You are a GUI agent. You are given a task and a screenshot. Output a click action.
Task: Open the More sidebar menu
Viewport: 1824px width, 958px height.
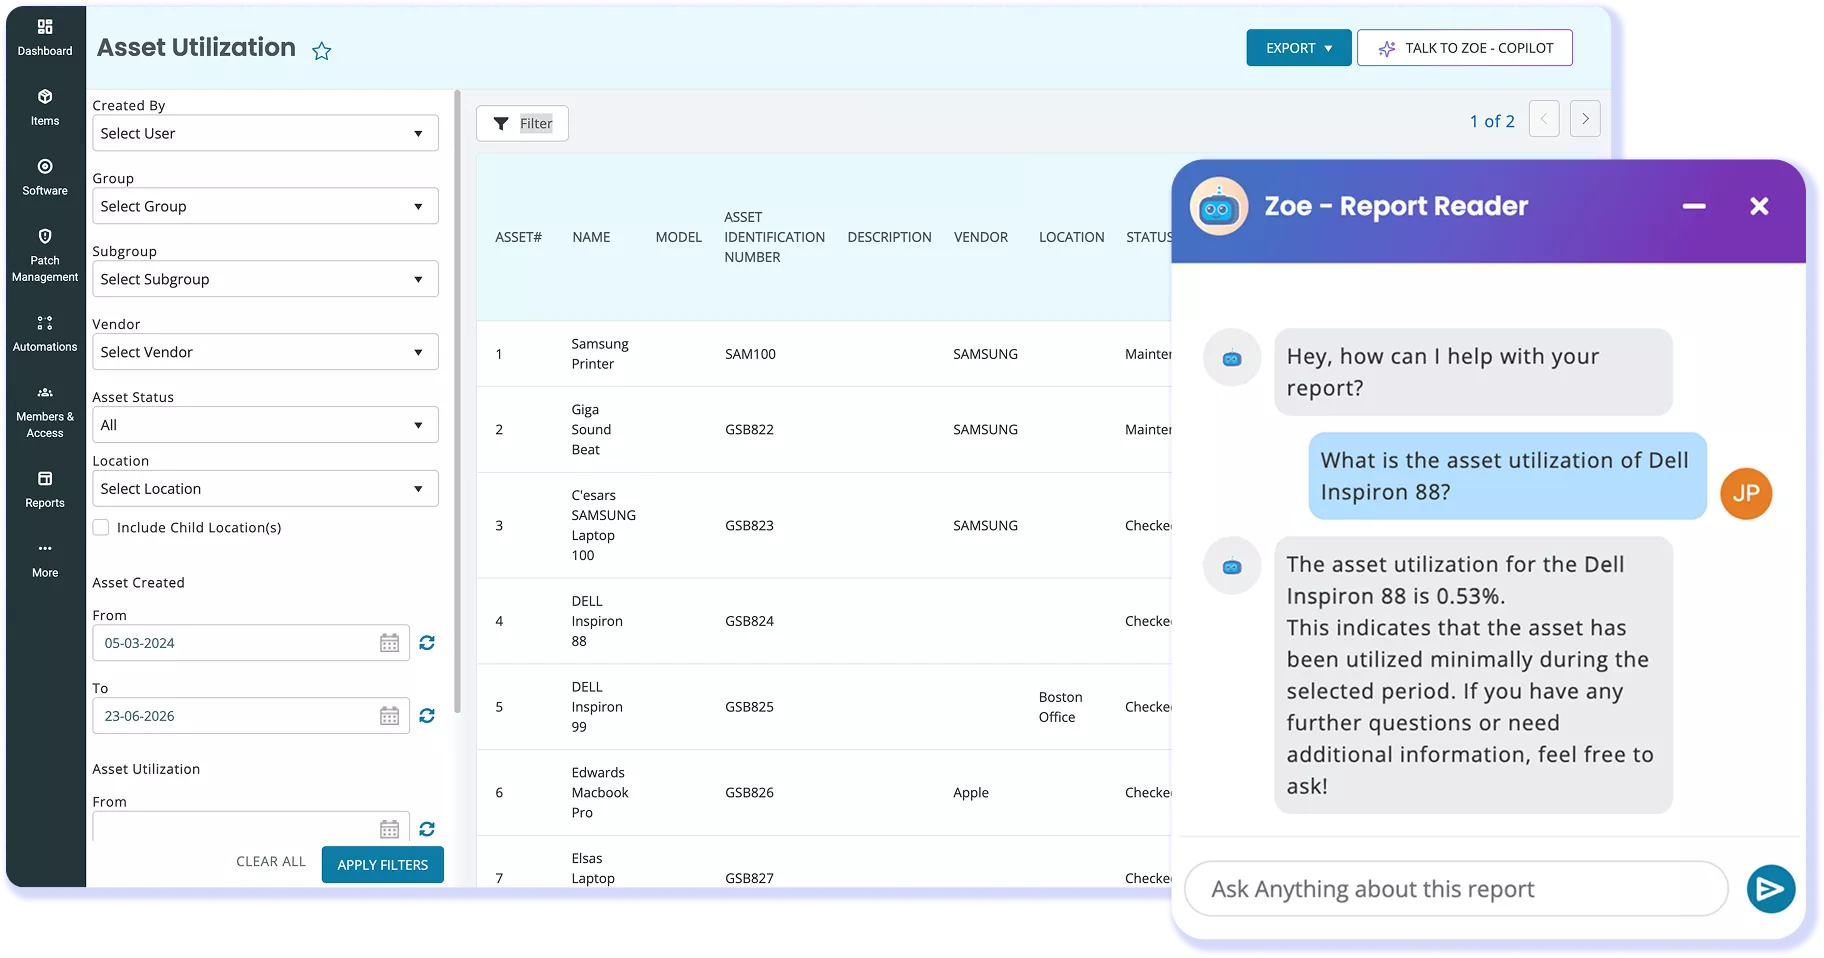[45, 560]
